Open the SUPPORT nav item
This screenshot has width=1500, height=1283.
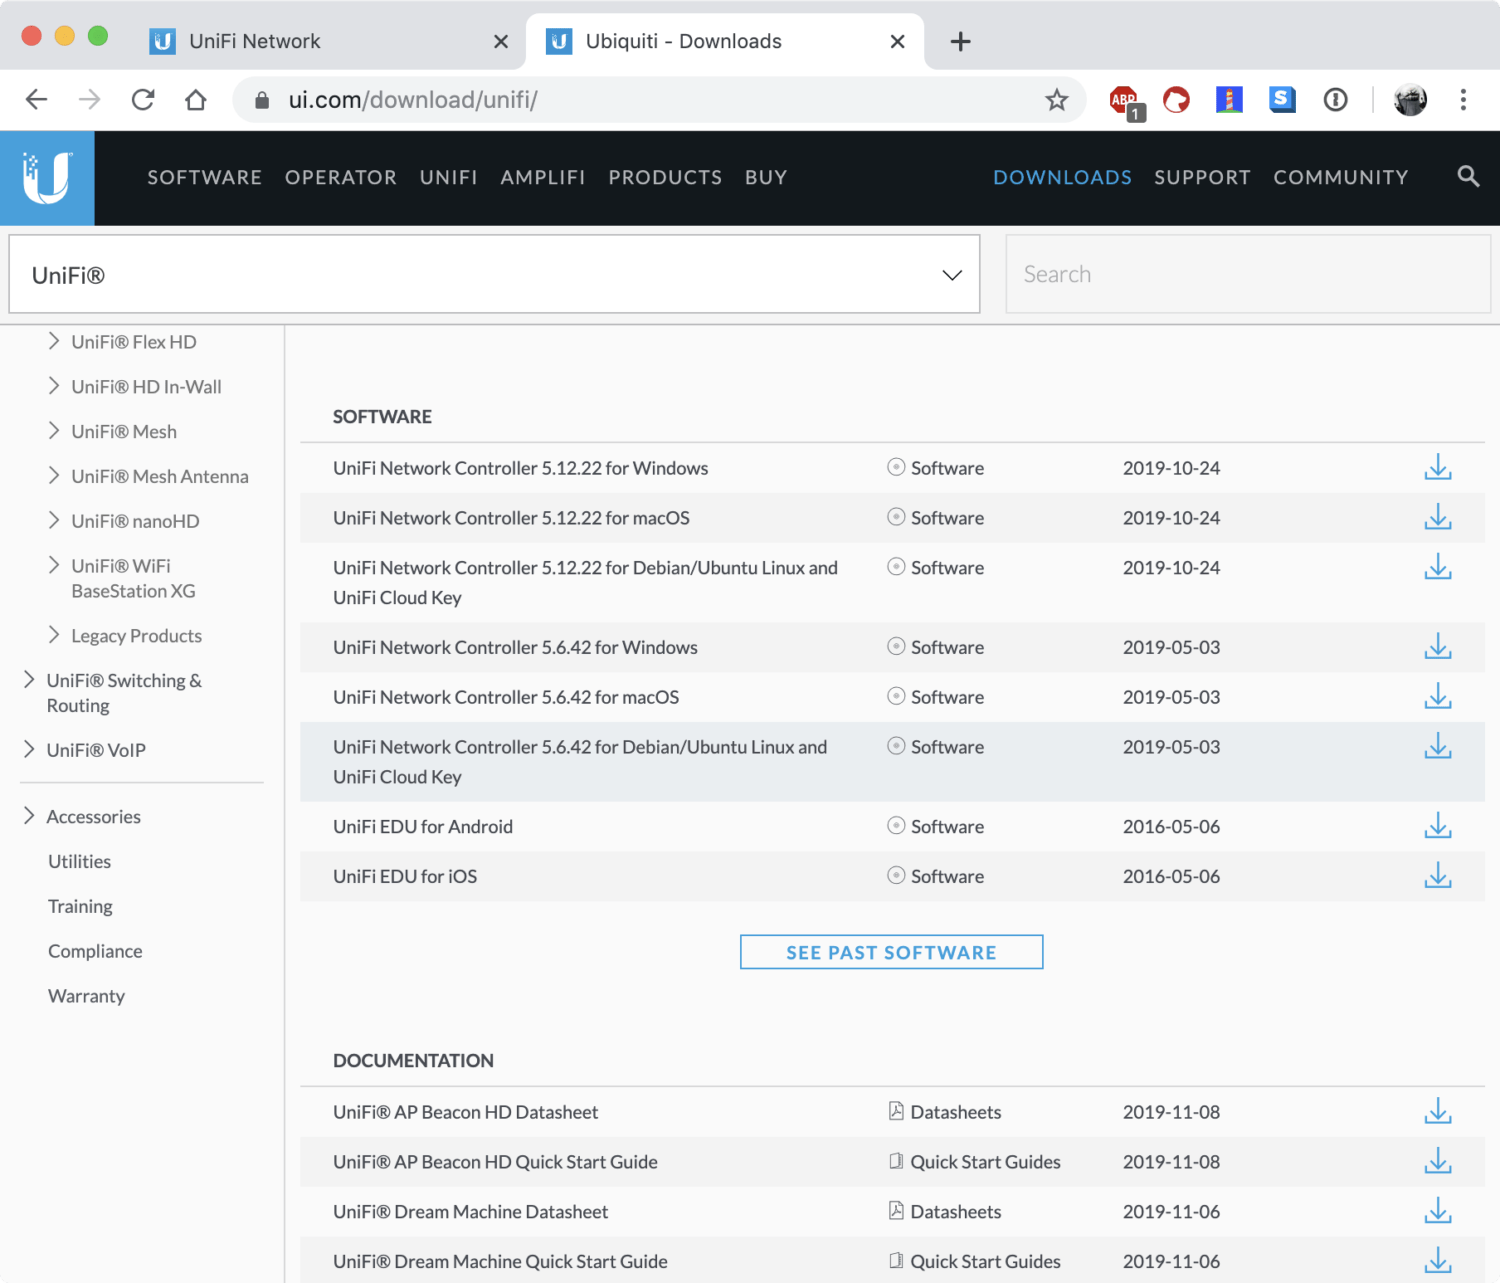[x=1202, y=178]
